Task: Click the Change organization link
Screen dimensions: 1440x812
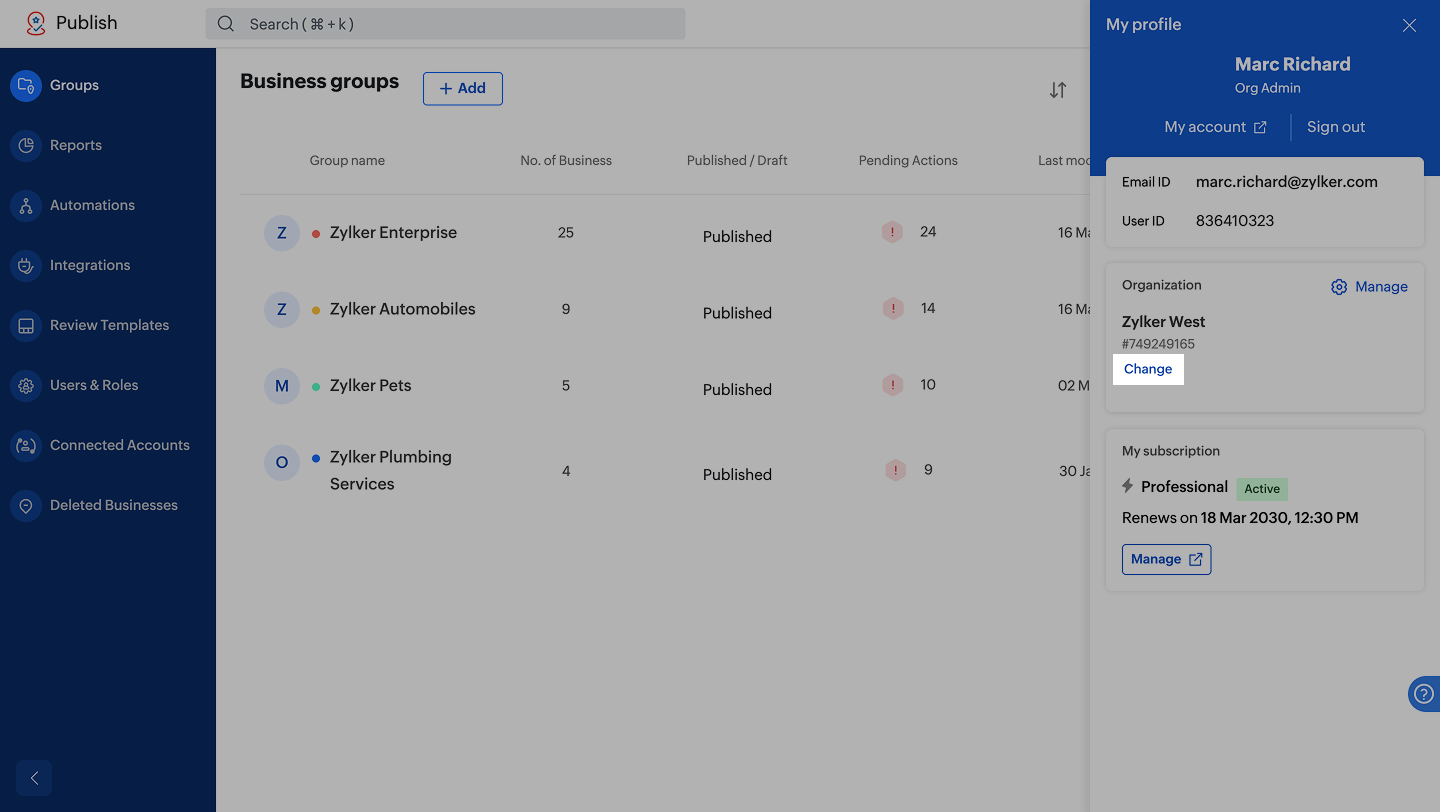Action: click(x=1148, y=369)
